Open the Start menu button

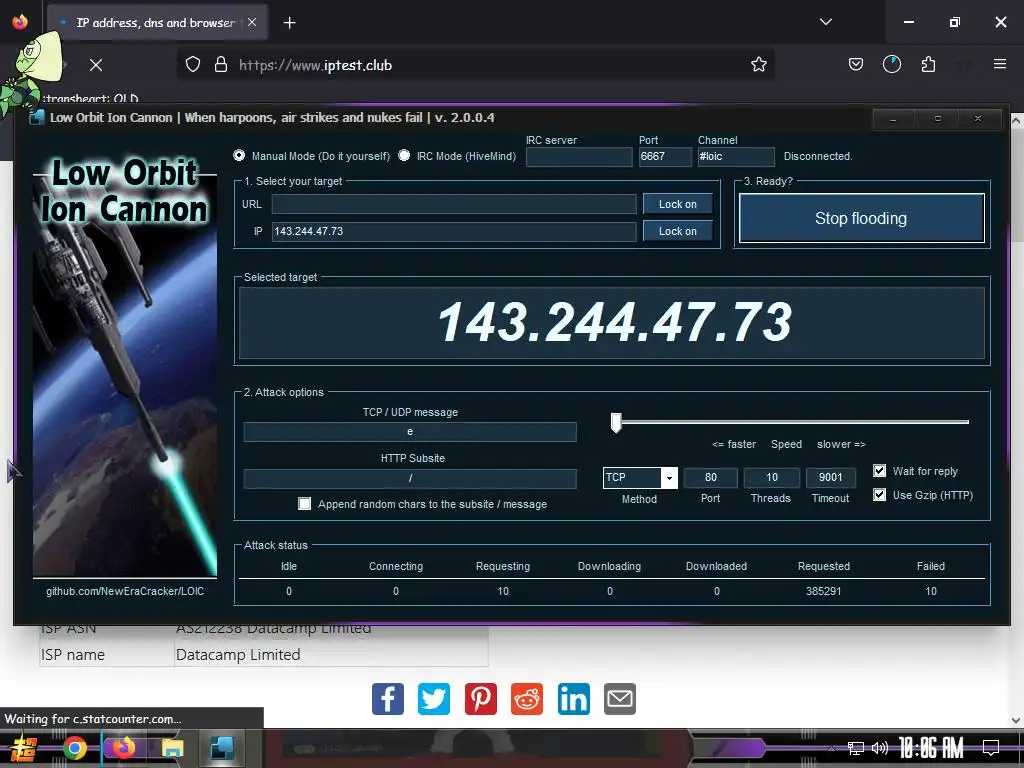click(x=24, y=748)
